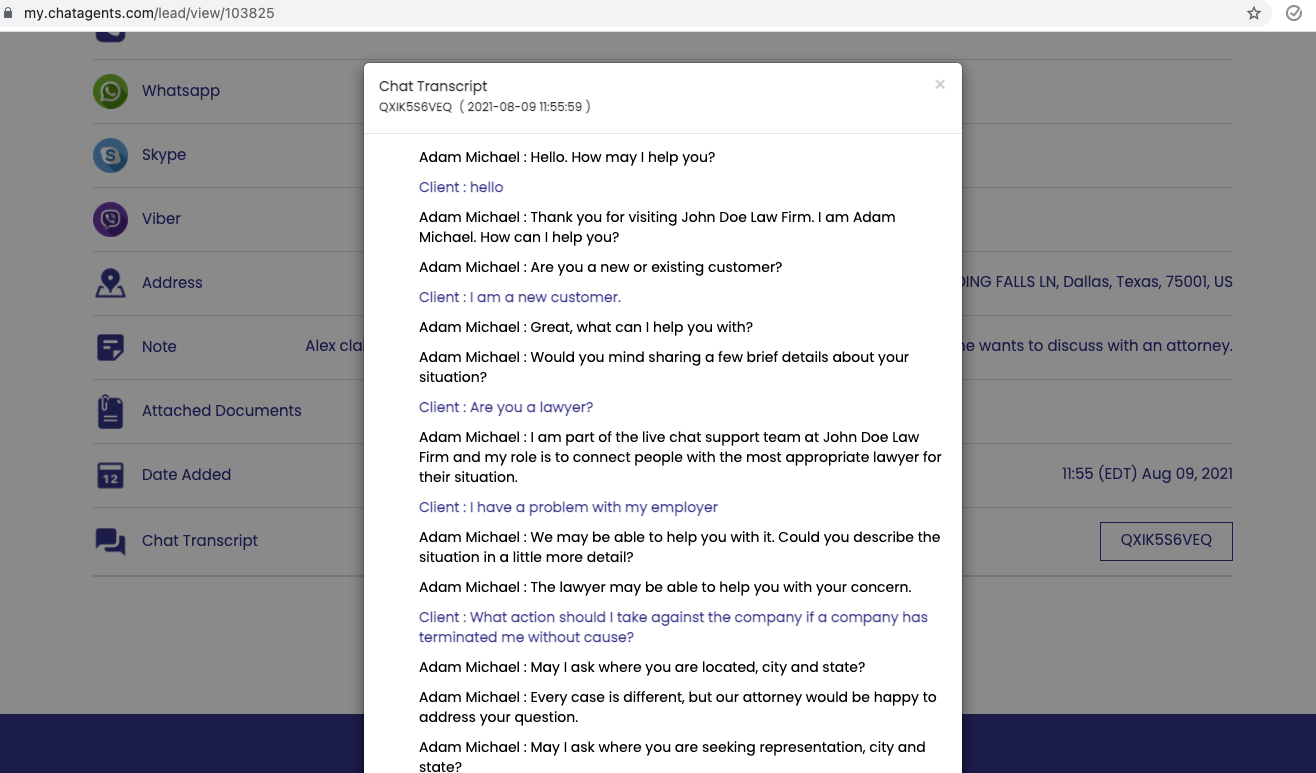Screen dimensions: 1316x773
Task: Click the address bar lock icon
Action: click(9, 13)
